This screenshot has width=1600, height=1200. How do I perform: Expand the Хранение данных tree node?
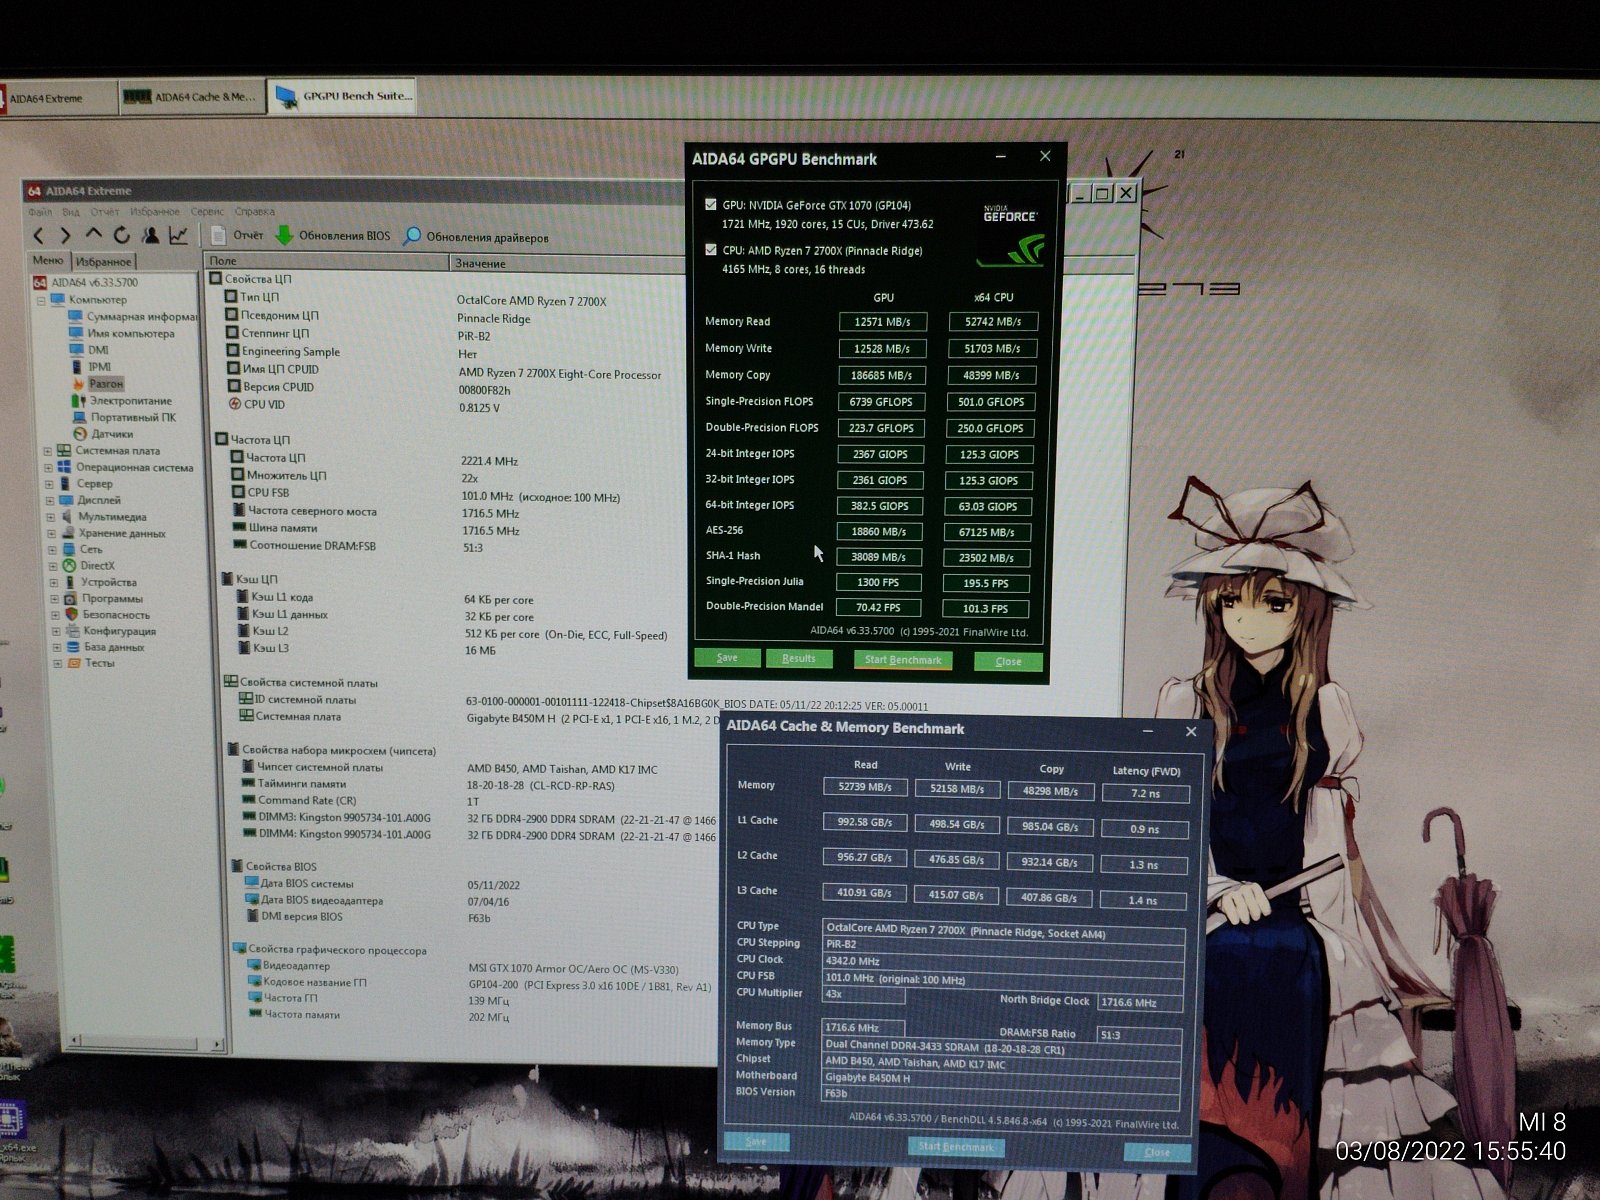point(51,533)
